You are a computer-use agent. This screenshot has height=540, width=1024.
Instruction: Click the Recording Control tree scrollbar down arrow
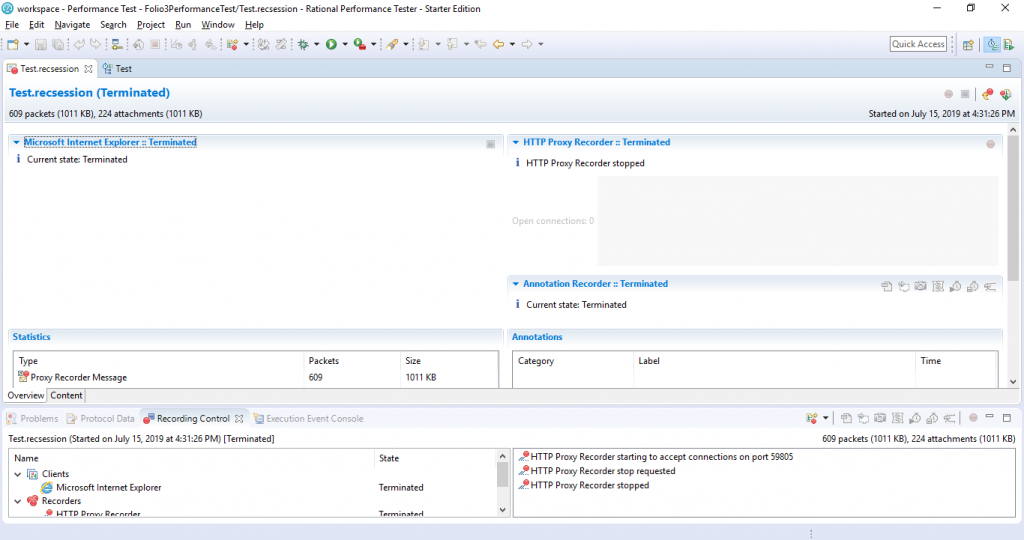(x=502, y=510)
